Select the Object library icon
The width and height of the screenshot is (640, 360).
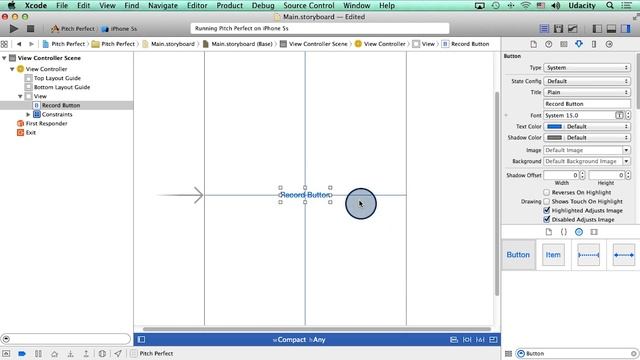coord(579,232)
